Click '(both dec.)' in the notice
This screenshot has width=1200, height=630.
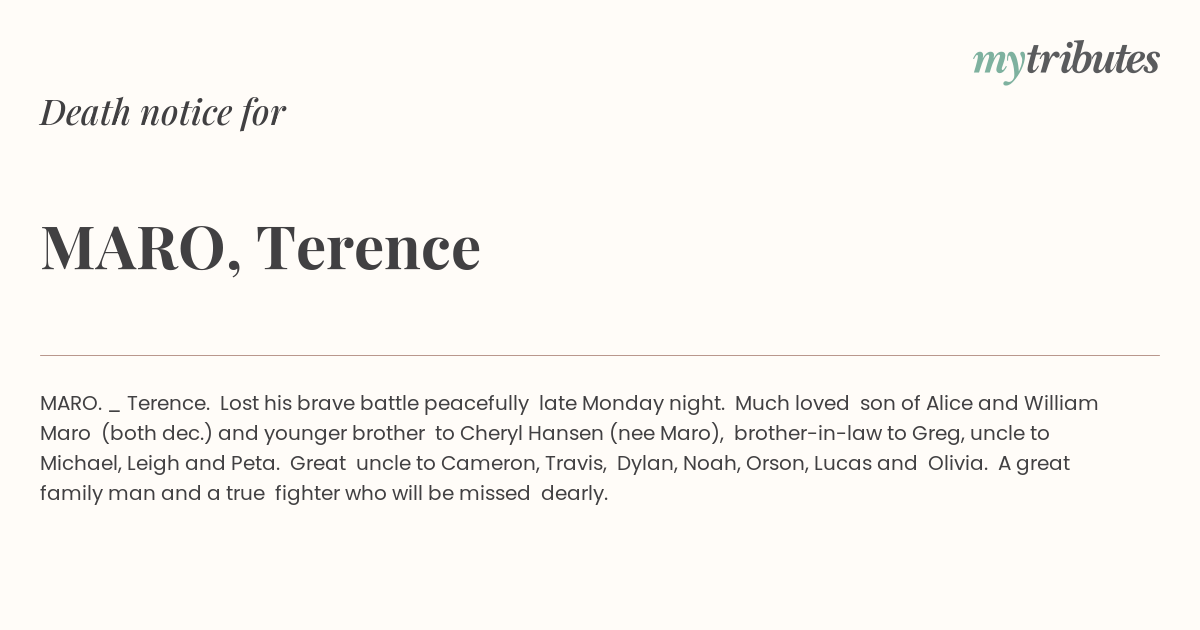pyautogui.click(x=157, y=433)
